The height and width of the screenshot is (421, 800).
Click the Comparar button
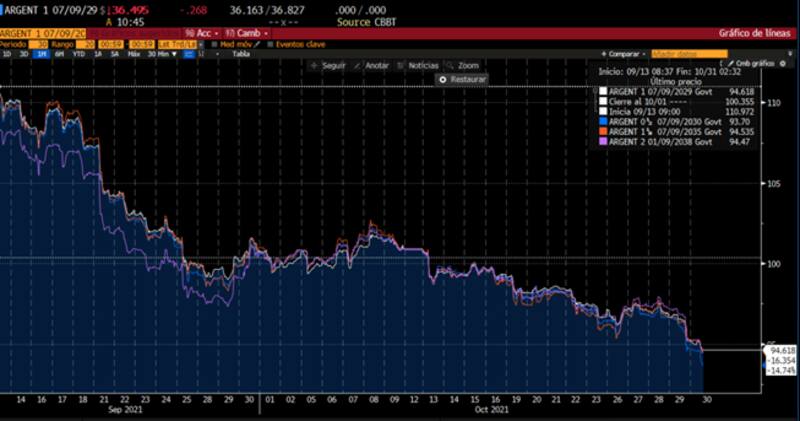pyautogui.click(x=624, y=54)
